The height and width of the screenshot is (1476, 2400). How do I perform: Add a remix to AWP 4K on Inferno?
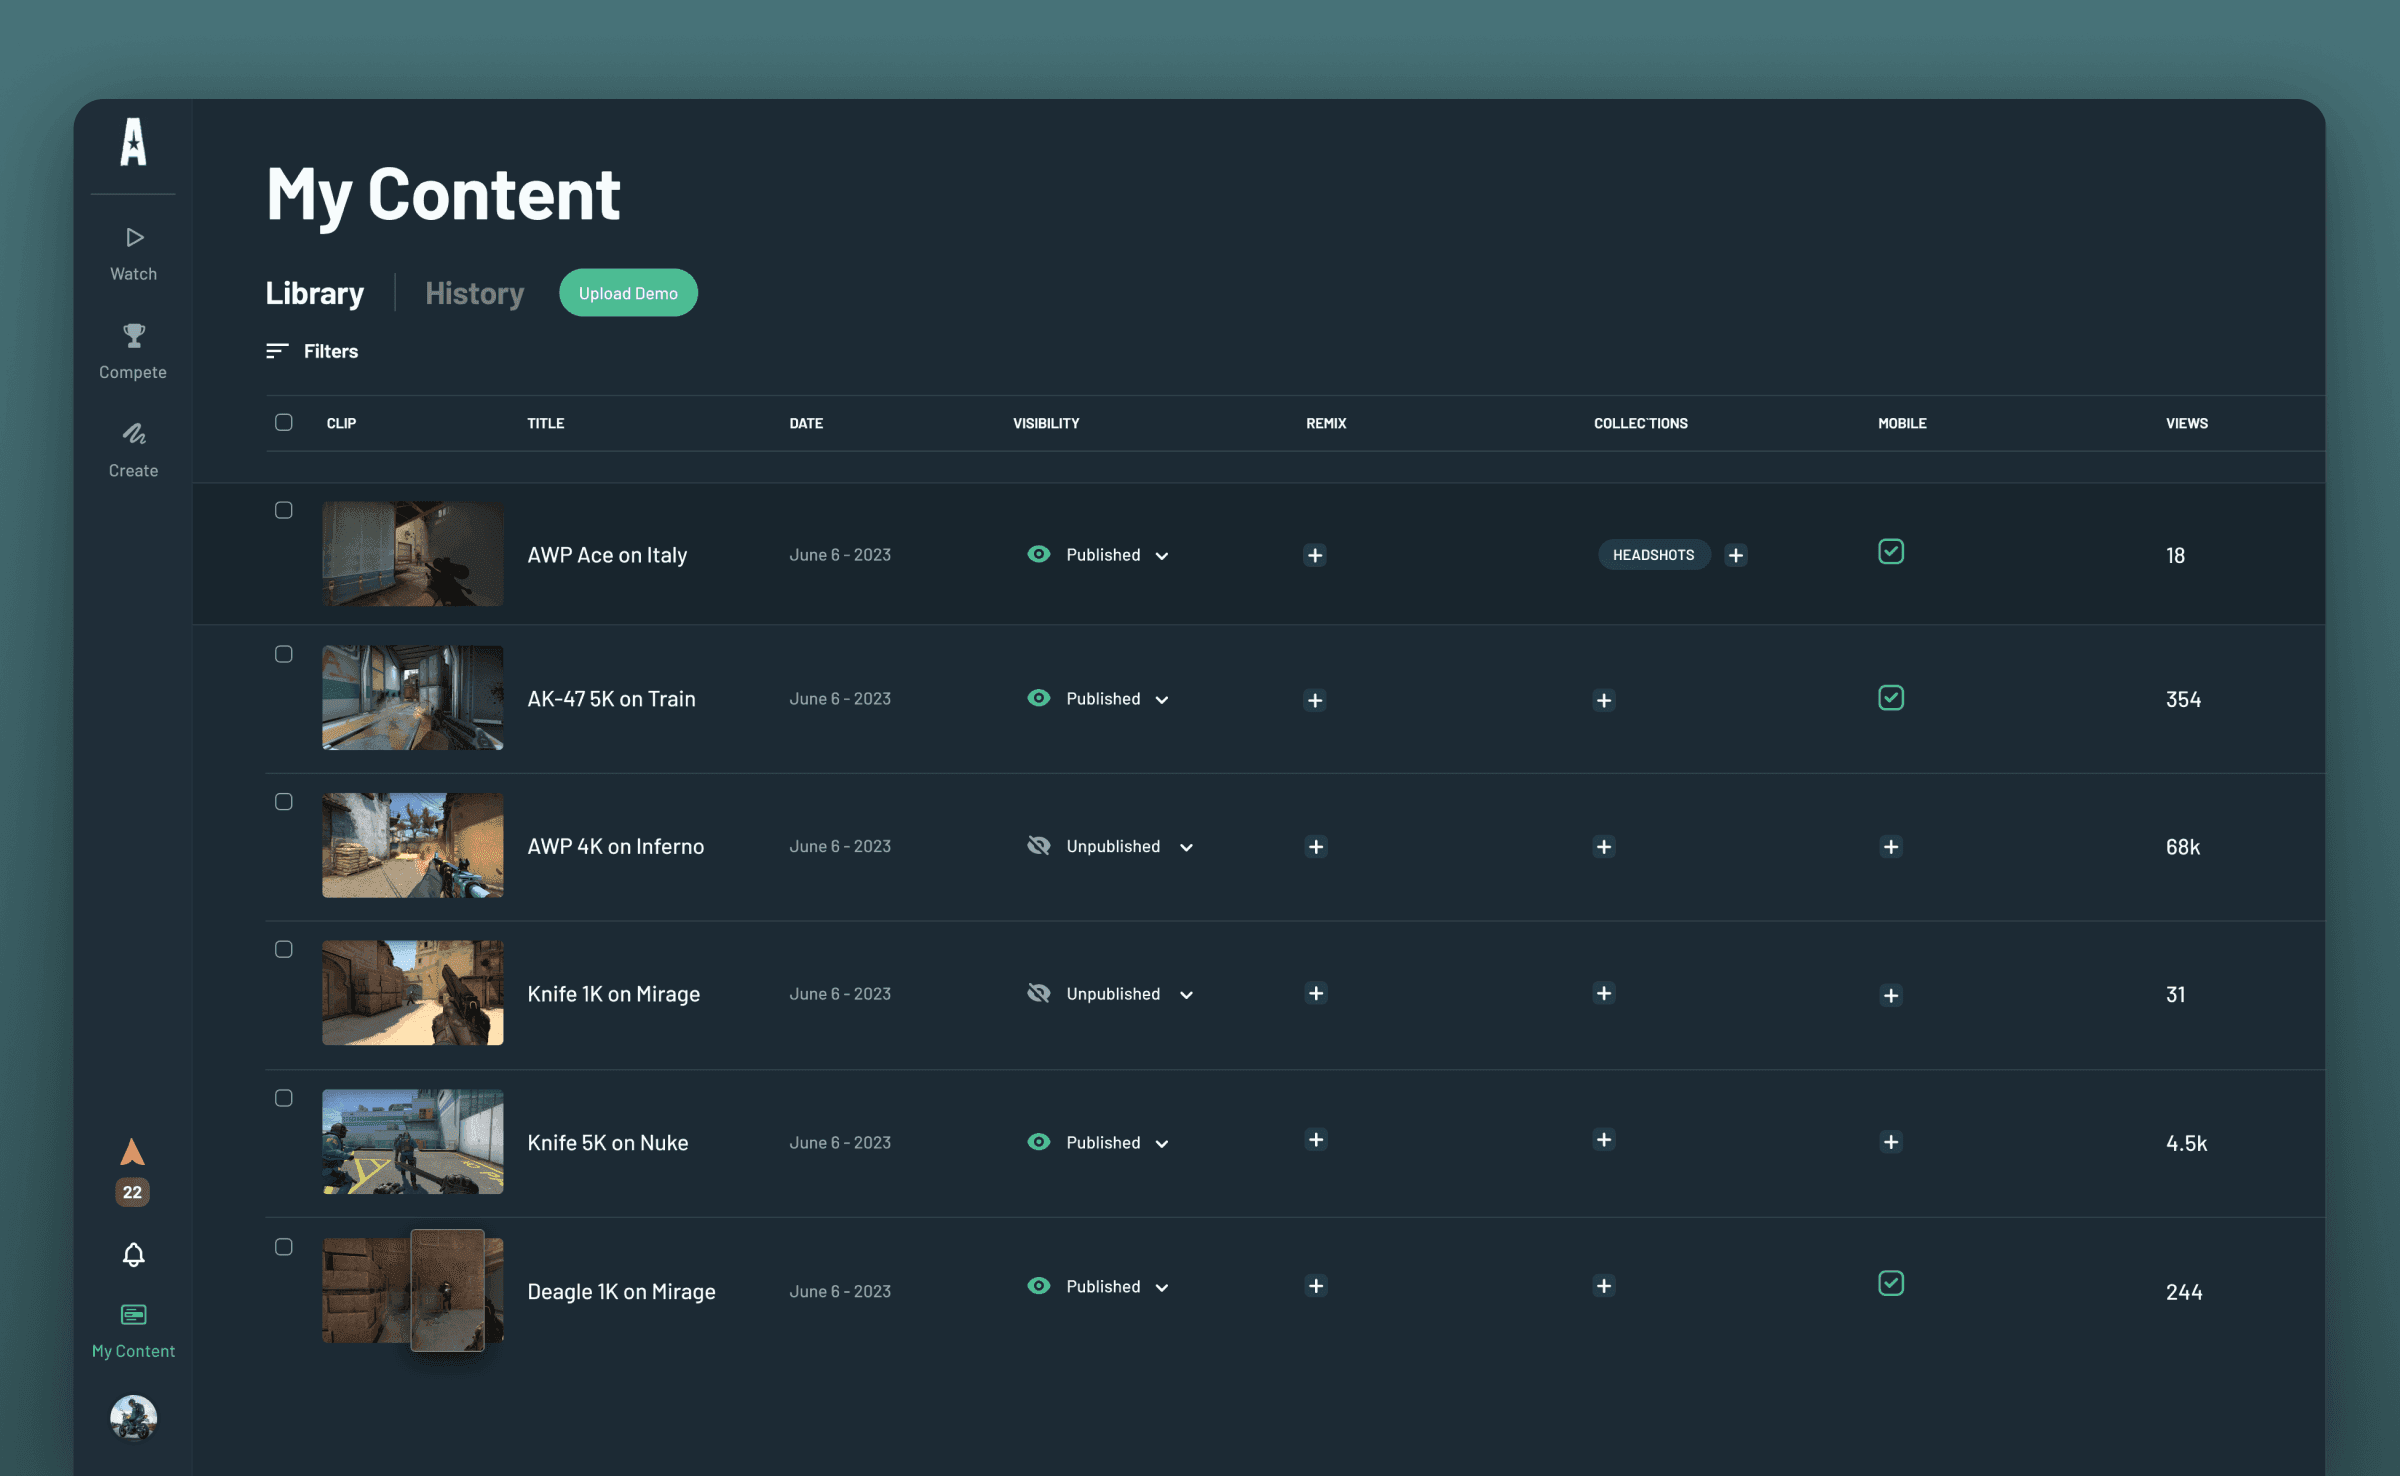click(x=1316, y=847)
